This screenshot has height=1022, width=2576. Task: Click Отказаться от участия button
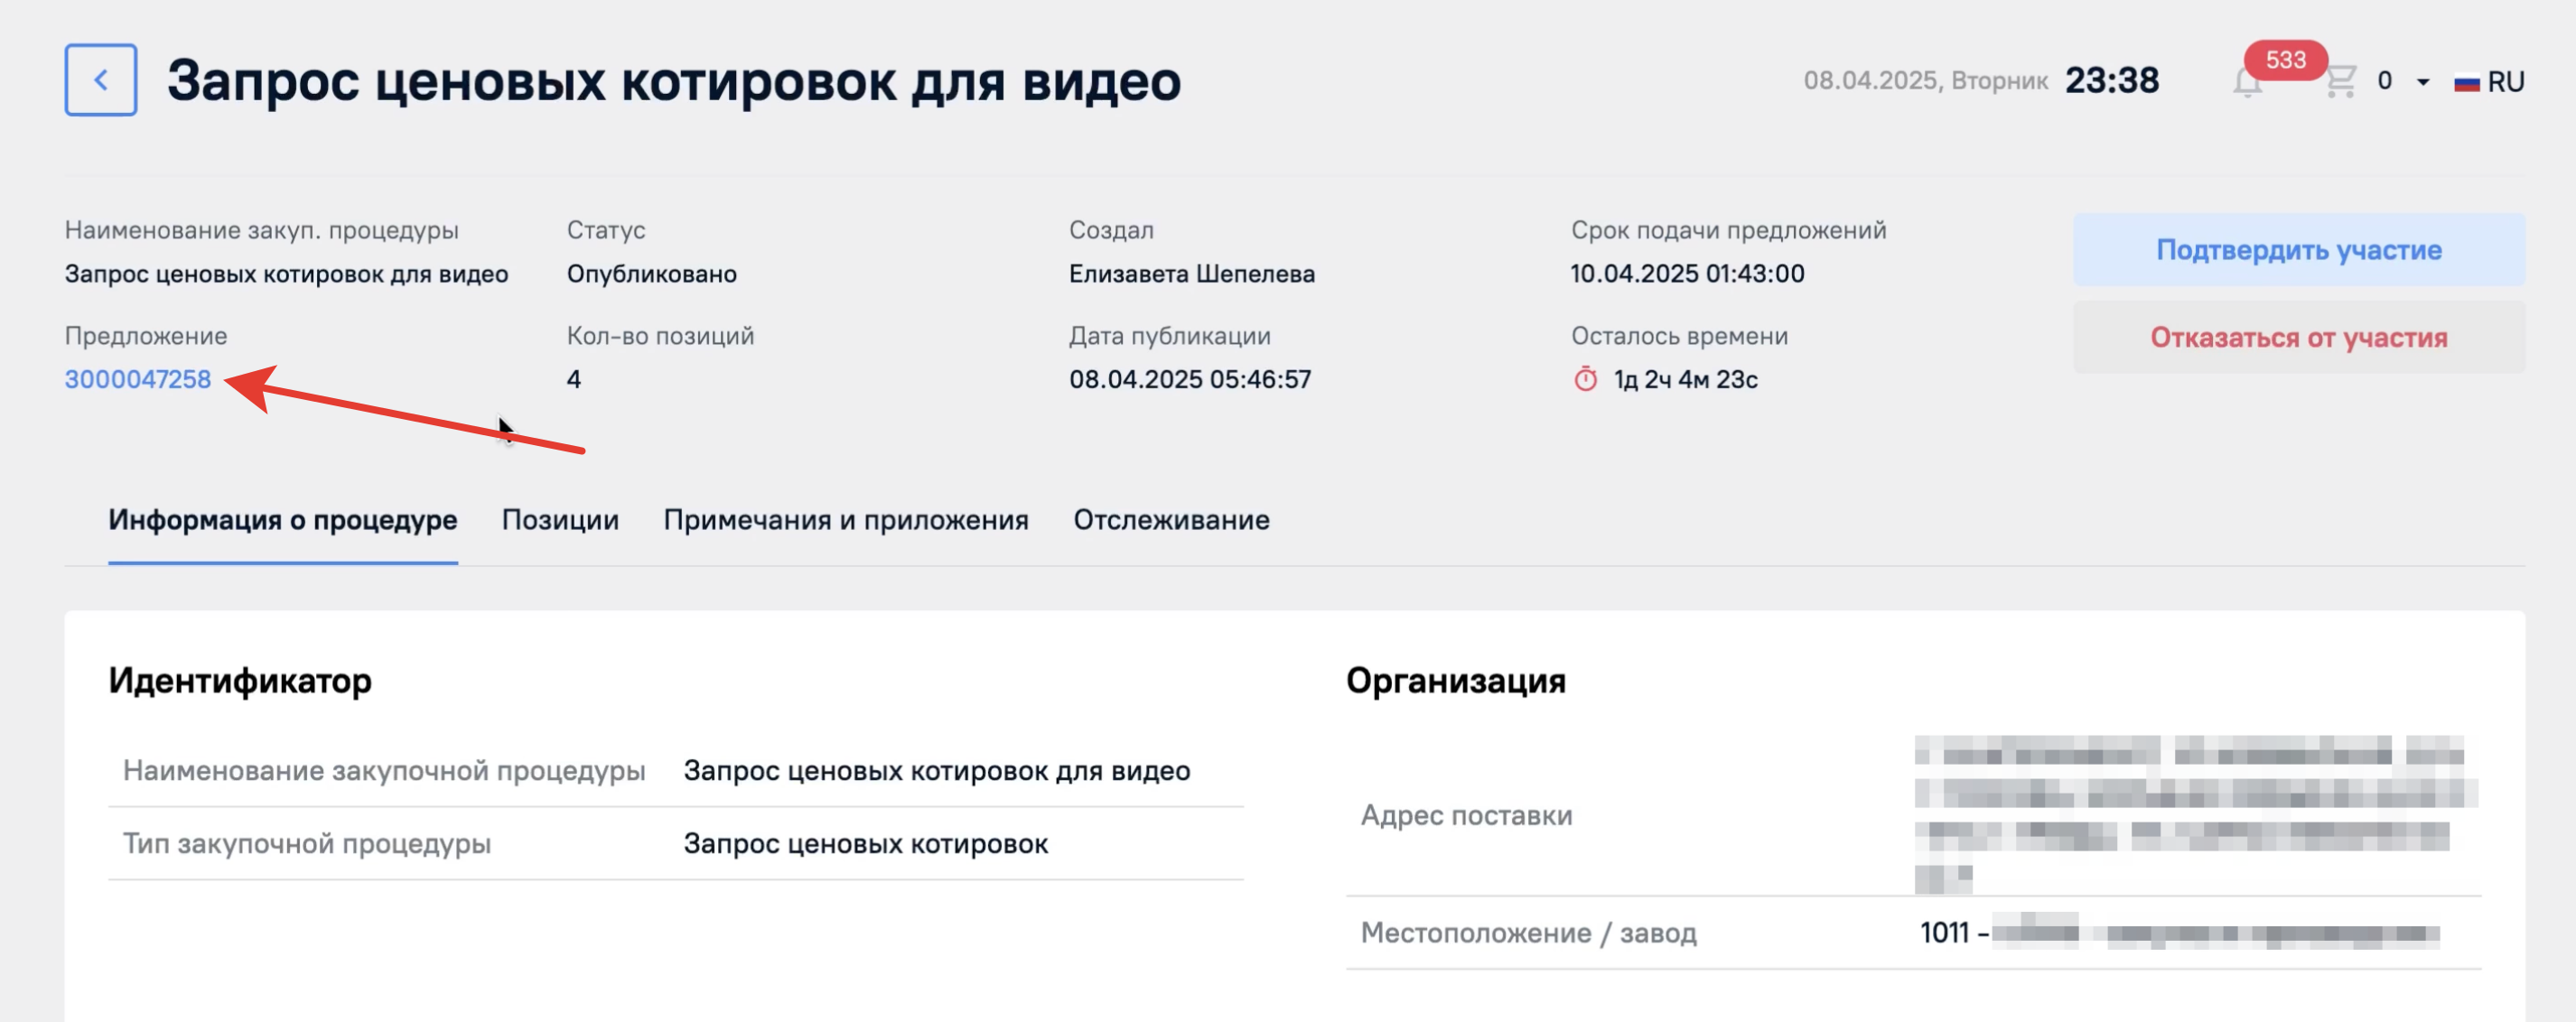(2298, 338)
